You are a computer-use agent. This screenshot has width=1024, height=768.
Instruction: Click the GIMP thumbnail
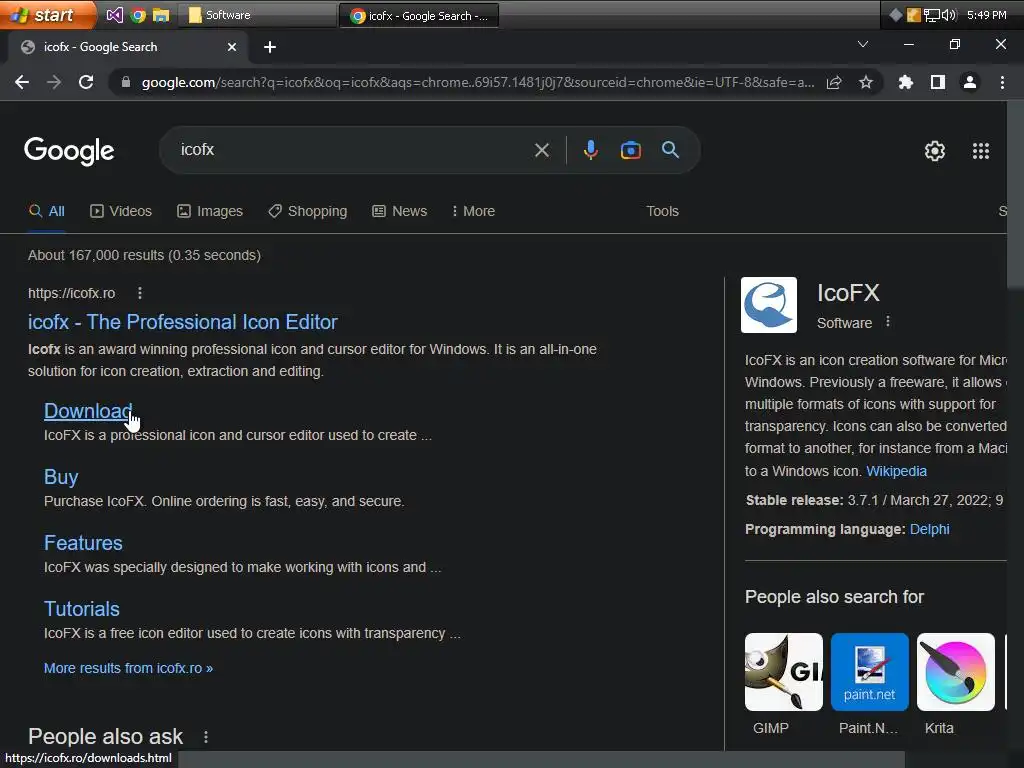pyautogui.click(x=784, y=672)
